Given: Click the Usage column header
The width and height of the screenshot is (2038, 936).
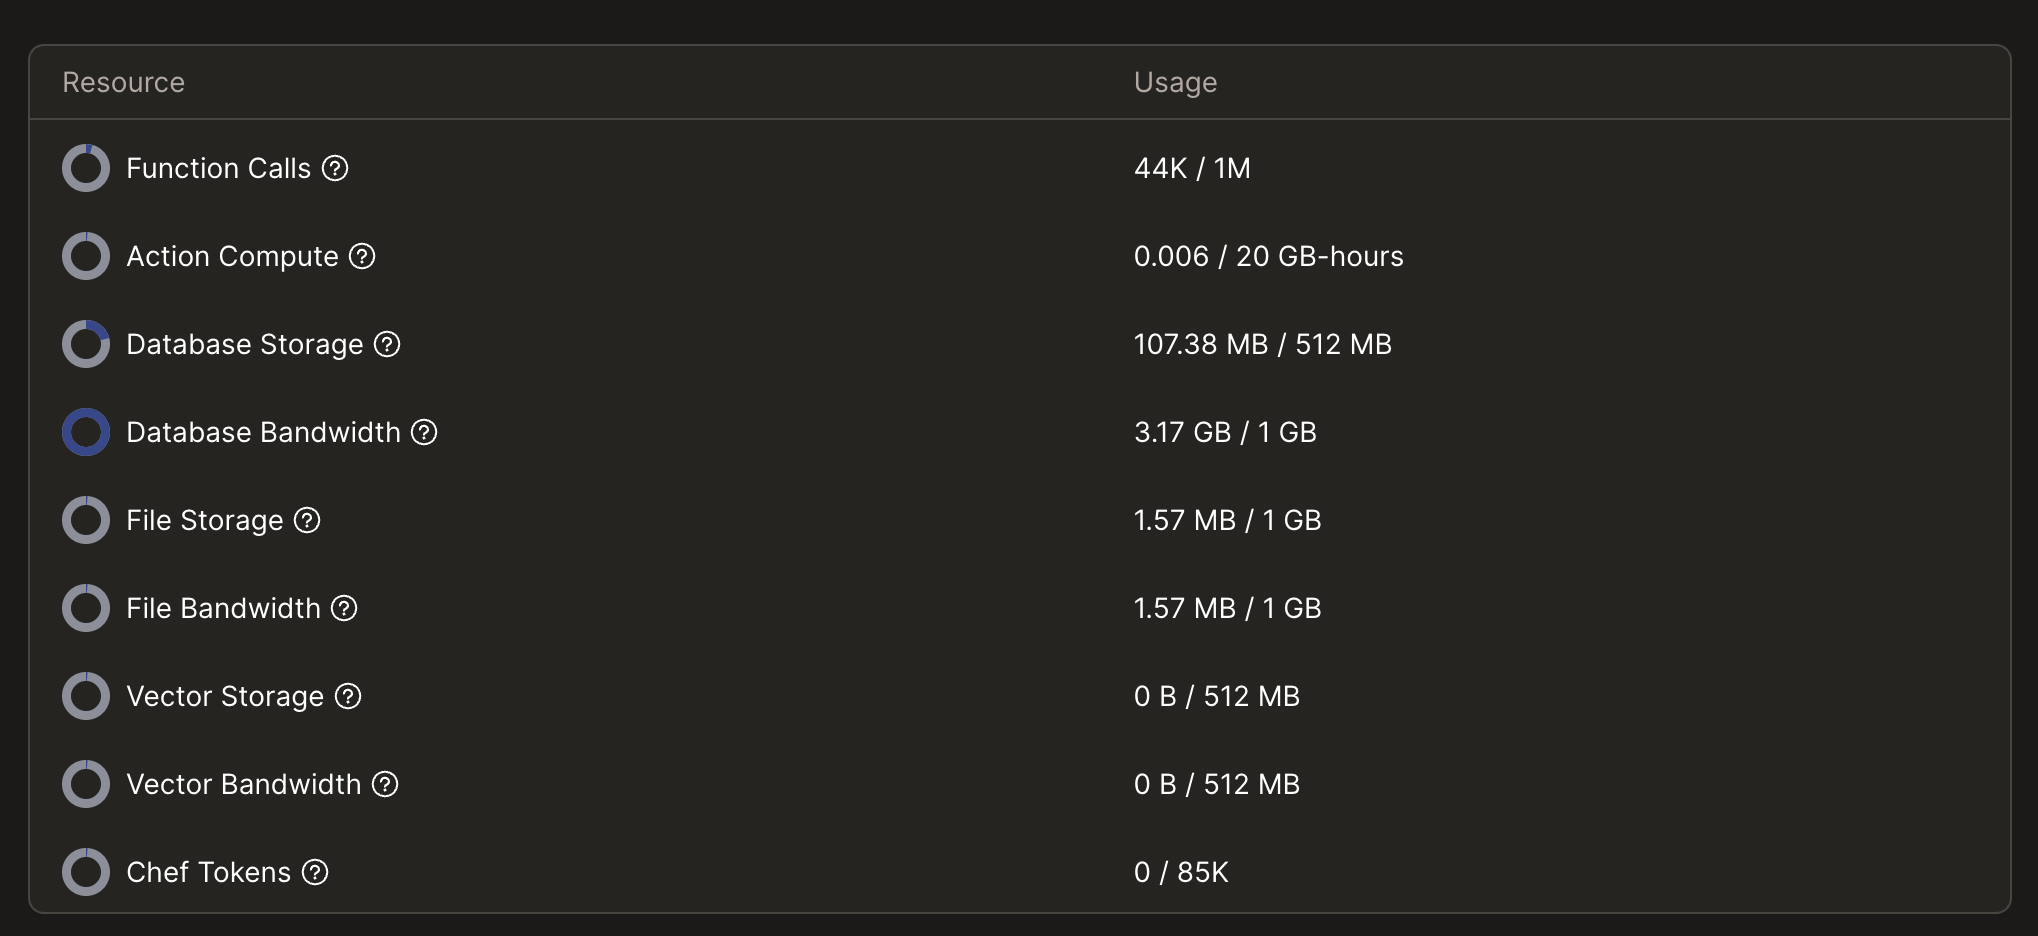Looking at the screenshot, I should [x=1175, y=82].
